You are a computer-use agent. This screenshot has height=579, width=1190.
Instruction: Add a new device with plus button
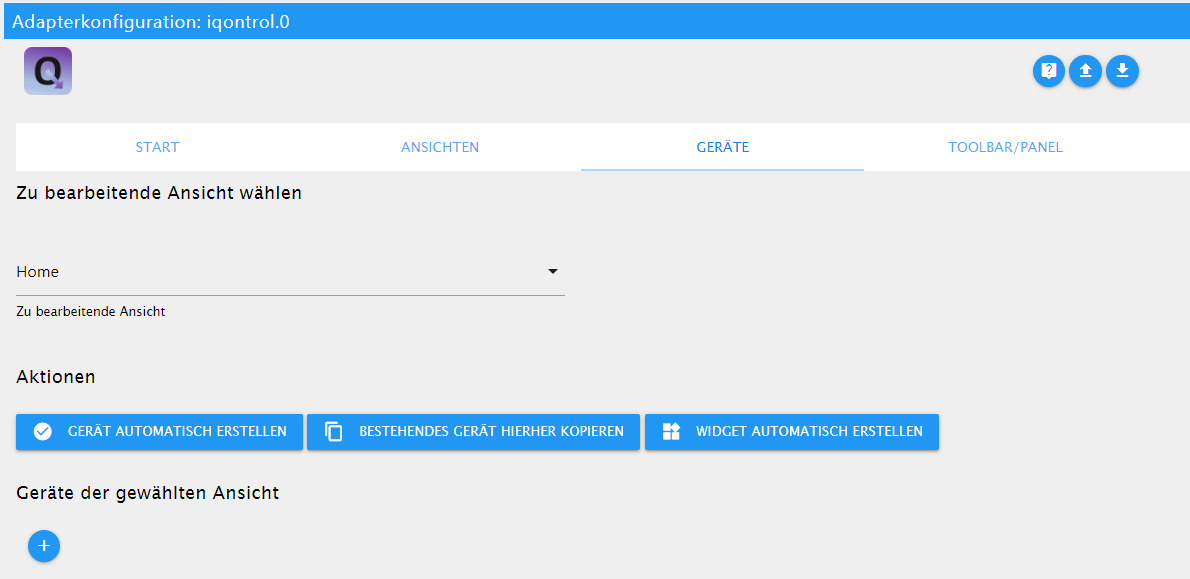click(x=44, y=546)
